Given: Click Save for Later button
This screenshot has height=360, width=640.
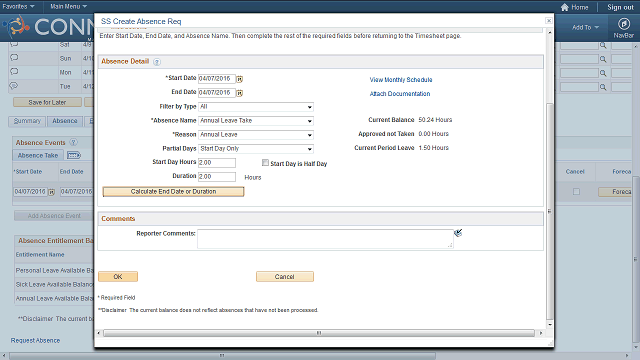Looking at the screenshot, I should [47, 102].
